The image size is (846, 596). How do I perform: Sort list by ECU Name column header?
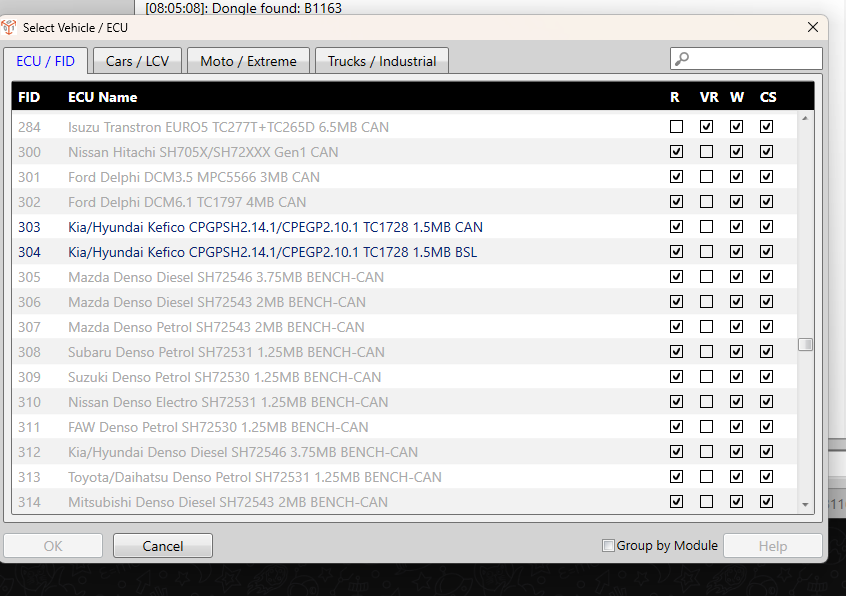[x=102, y=97]
